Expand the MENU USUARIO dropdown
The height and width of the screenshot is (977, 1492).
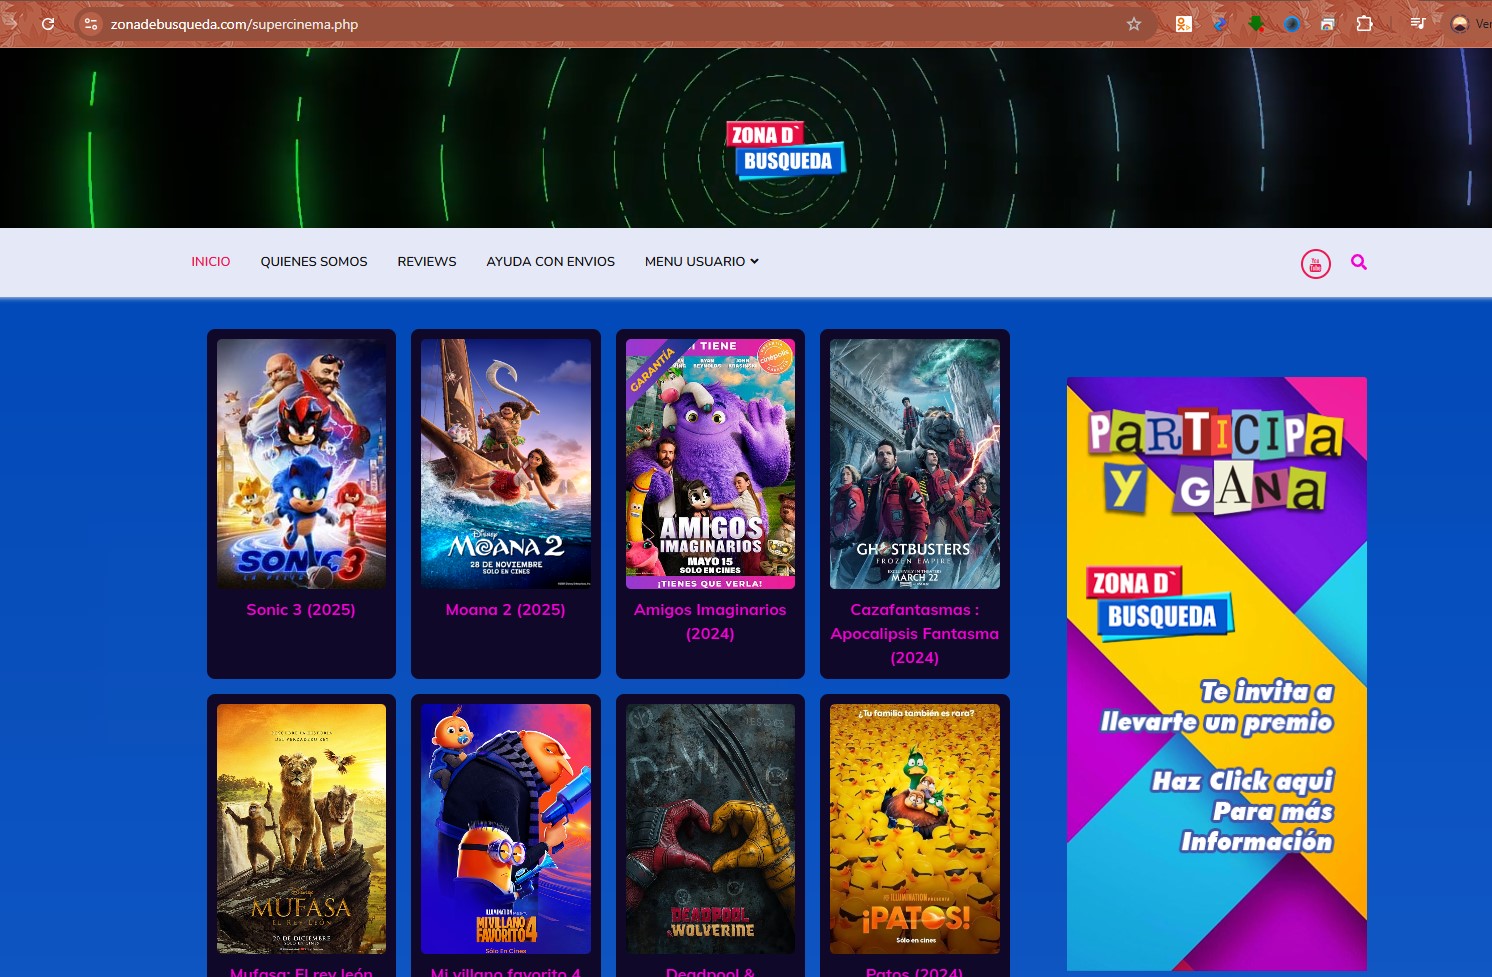701,262
